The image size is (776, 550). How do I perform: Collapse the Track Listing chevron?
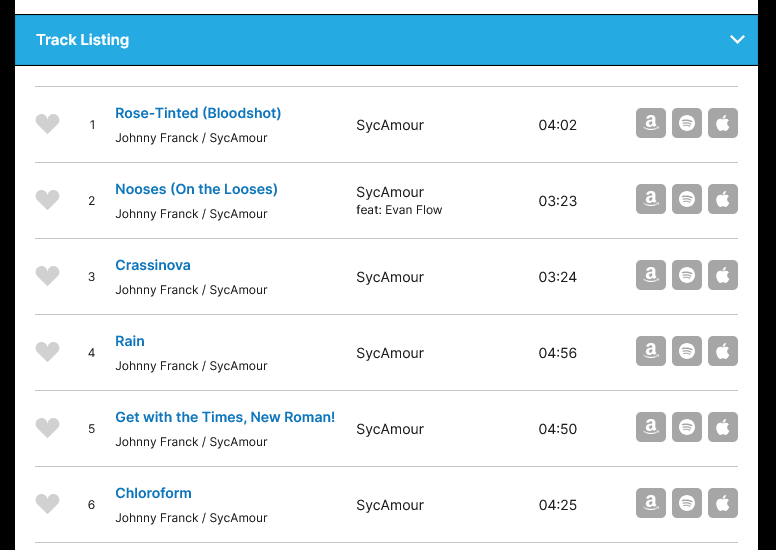click(x=738, y=40)
